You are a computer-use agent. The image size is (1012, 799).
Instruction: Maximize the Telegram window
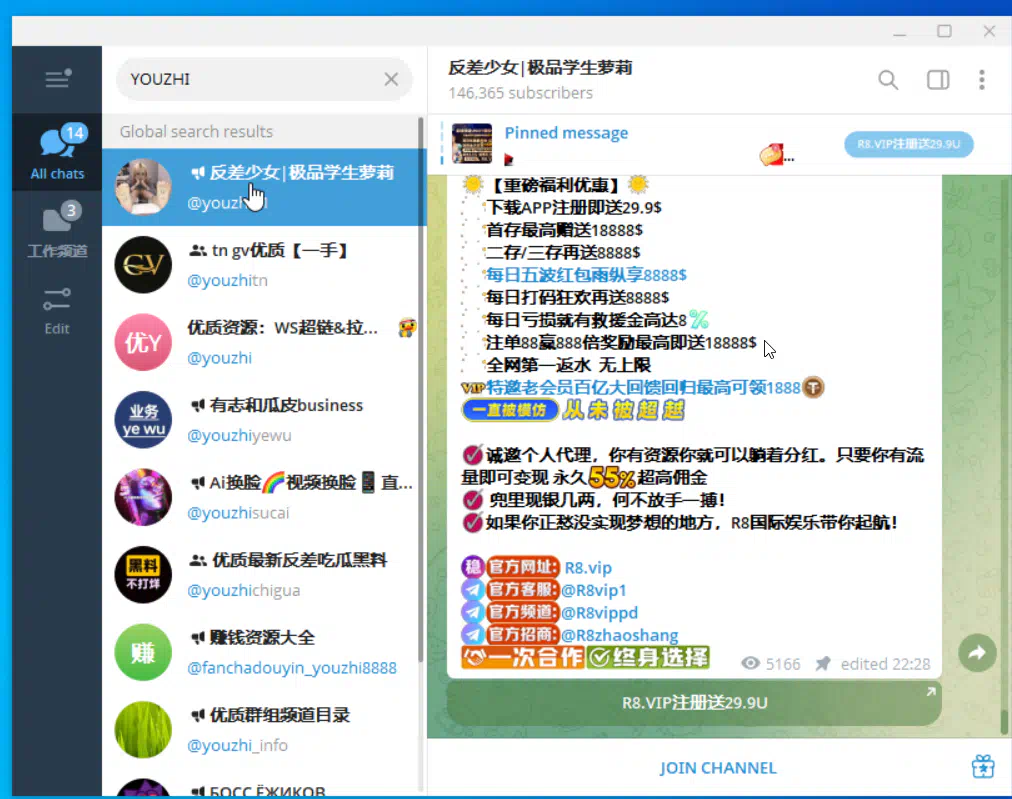click(944, 32)
